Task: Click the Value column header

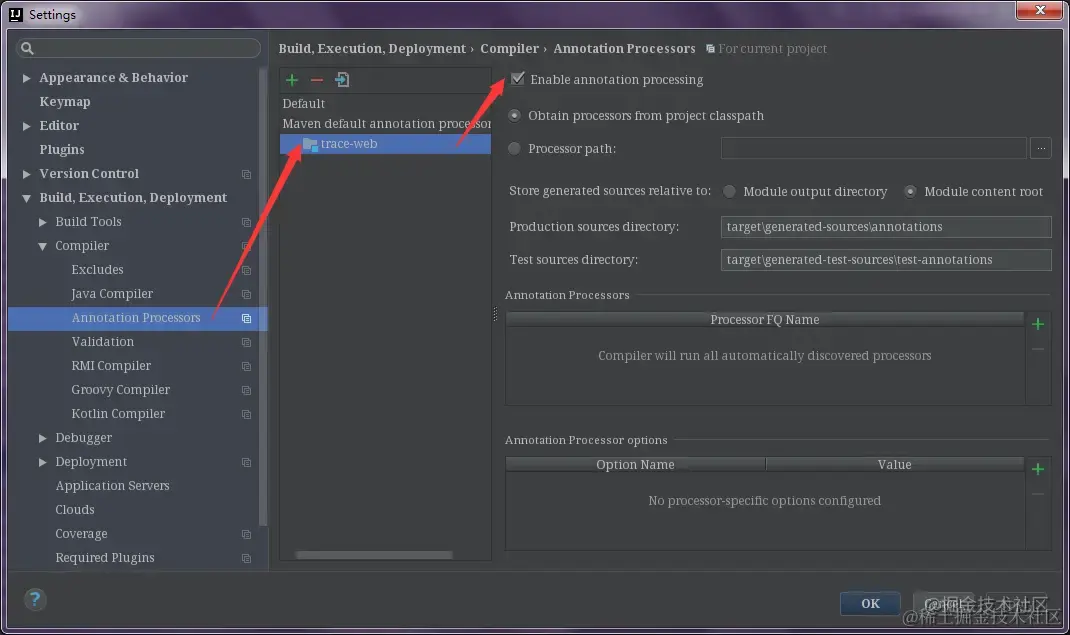Action: pos(894,464)
